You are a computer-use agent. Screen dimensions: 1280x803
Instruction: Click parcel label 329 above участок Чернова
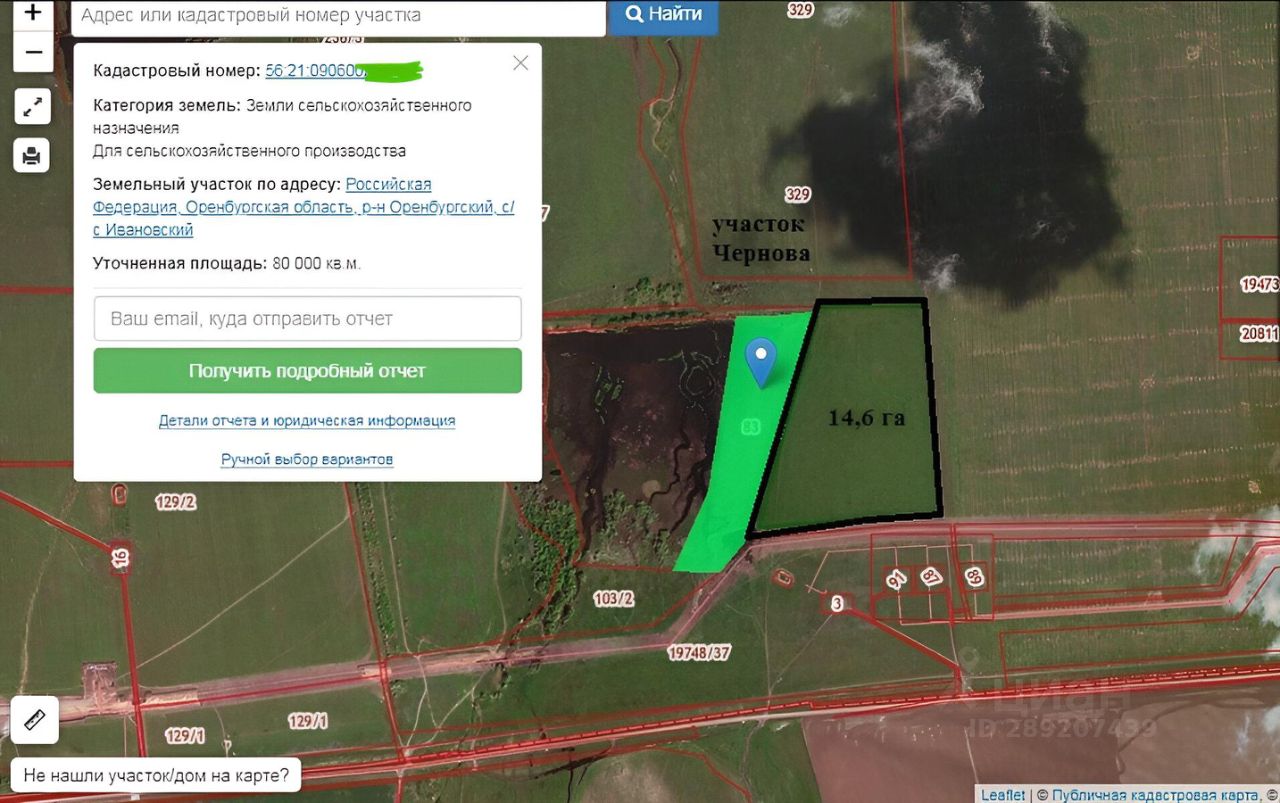click(x=798, y=194)
